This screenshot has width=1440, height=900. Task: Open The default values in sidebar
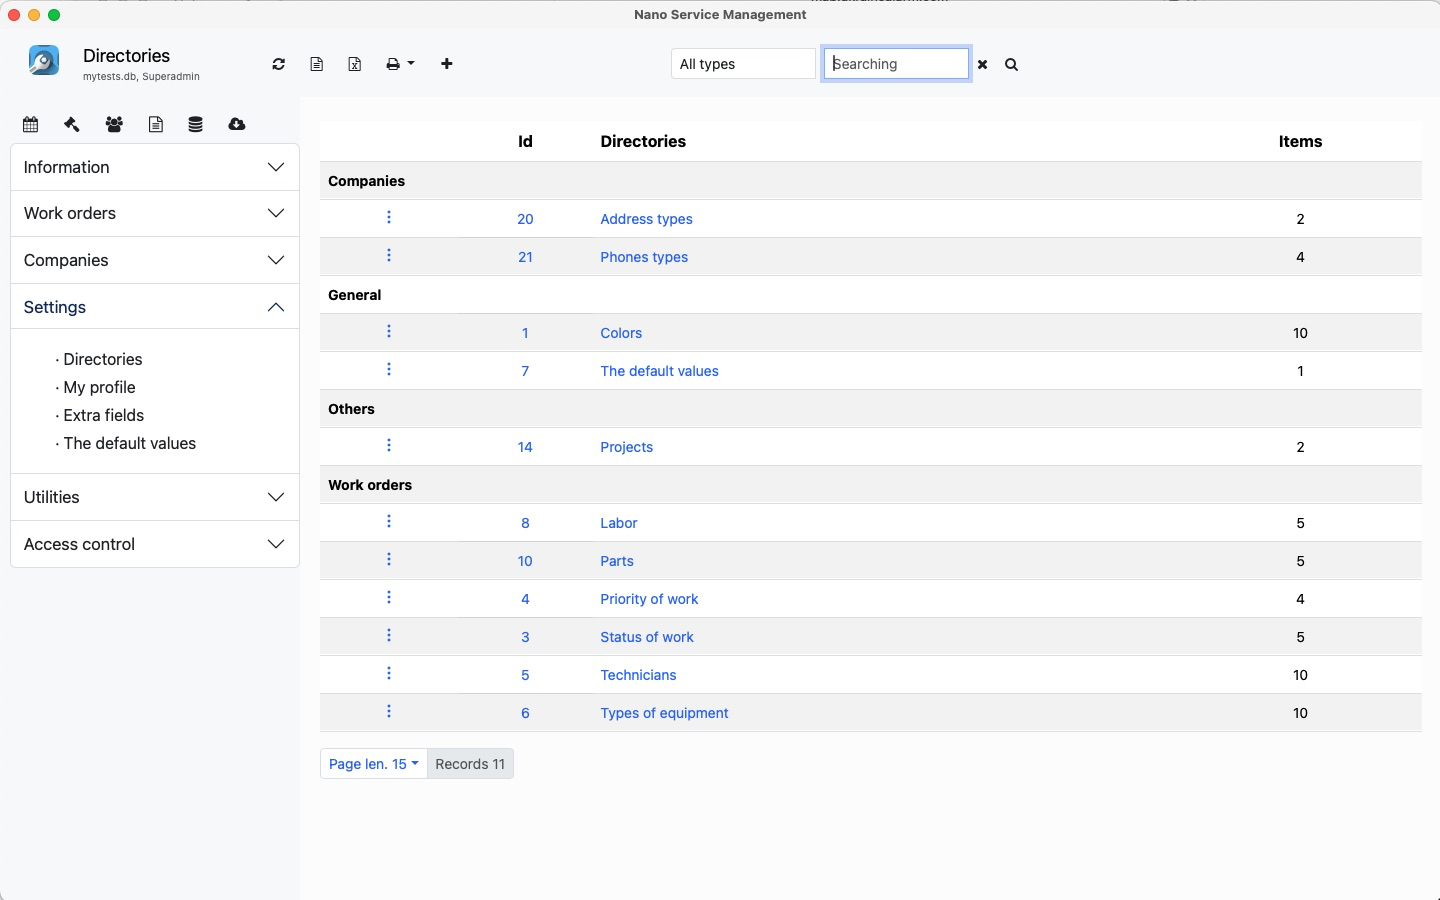(130, 443)
